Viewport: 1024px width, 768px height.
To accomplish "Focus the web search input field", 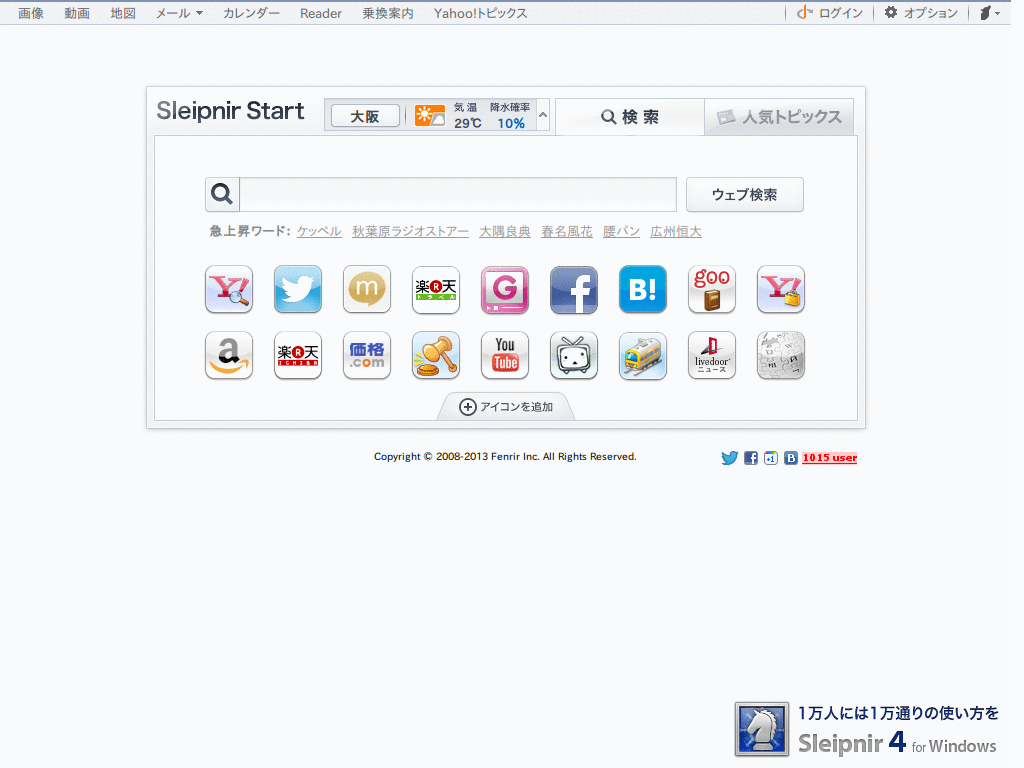I will (x=458, y=194).
